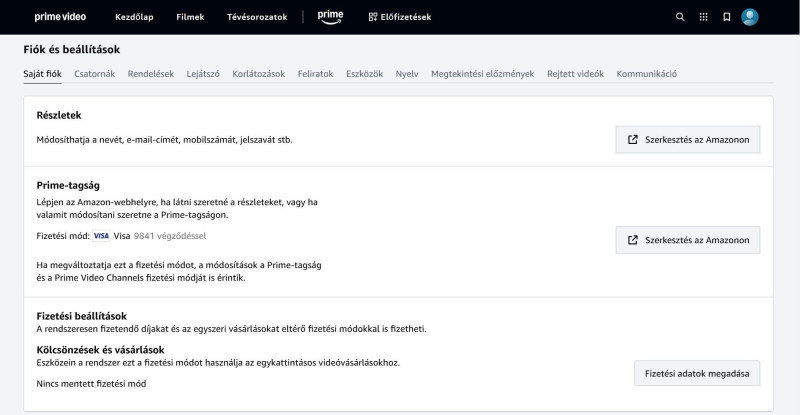Screen dimensions: 800x415
Task: Switch to the Nyelv tab
Action: [407, 74]
